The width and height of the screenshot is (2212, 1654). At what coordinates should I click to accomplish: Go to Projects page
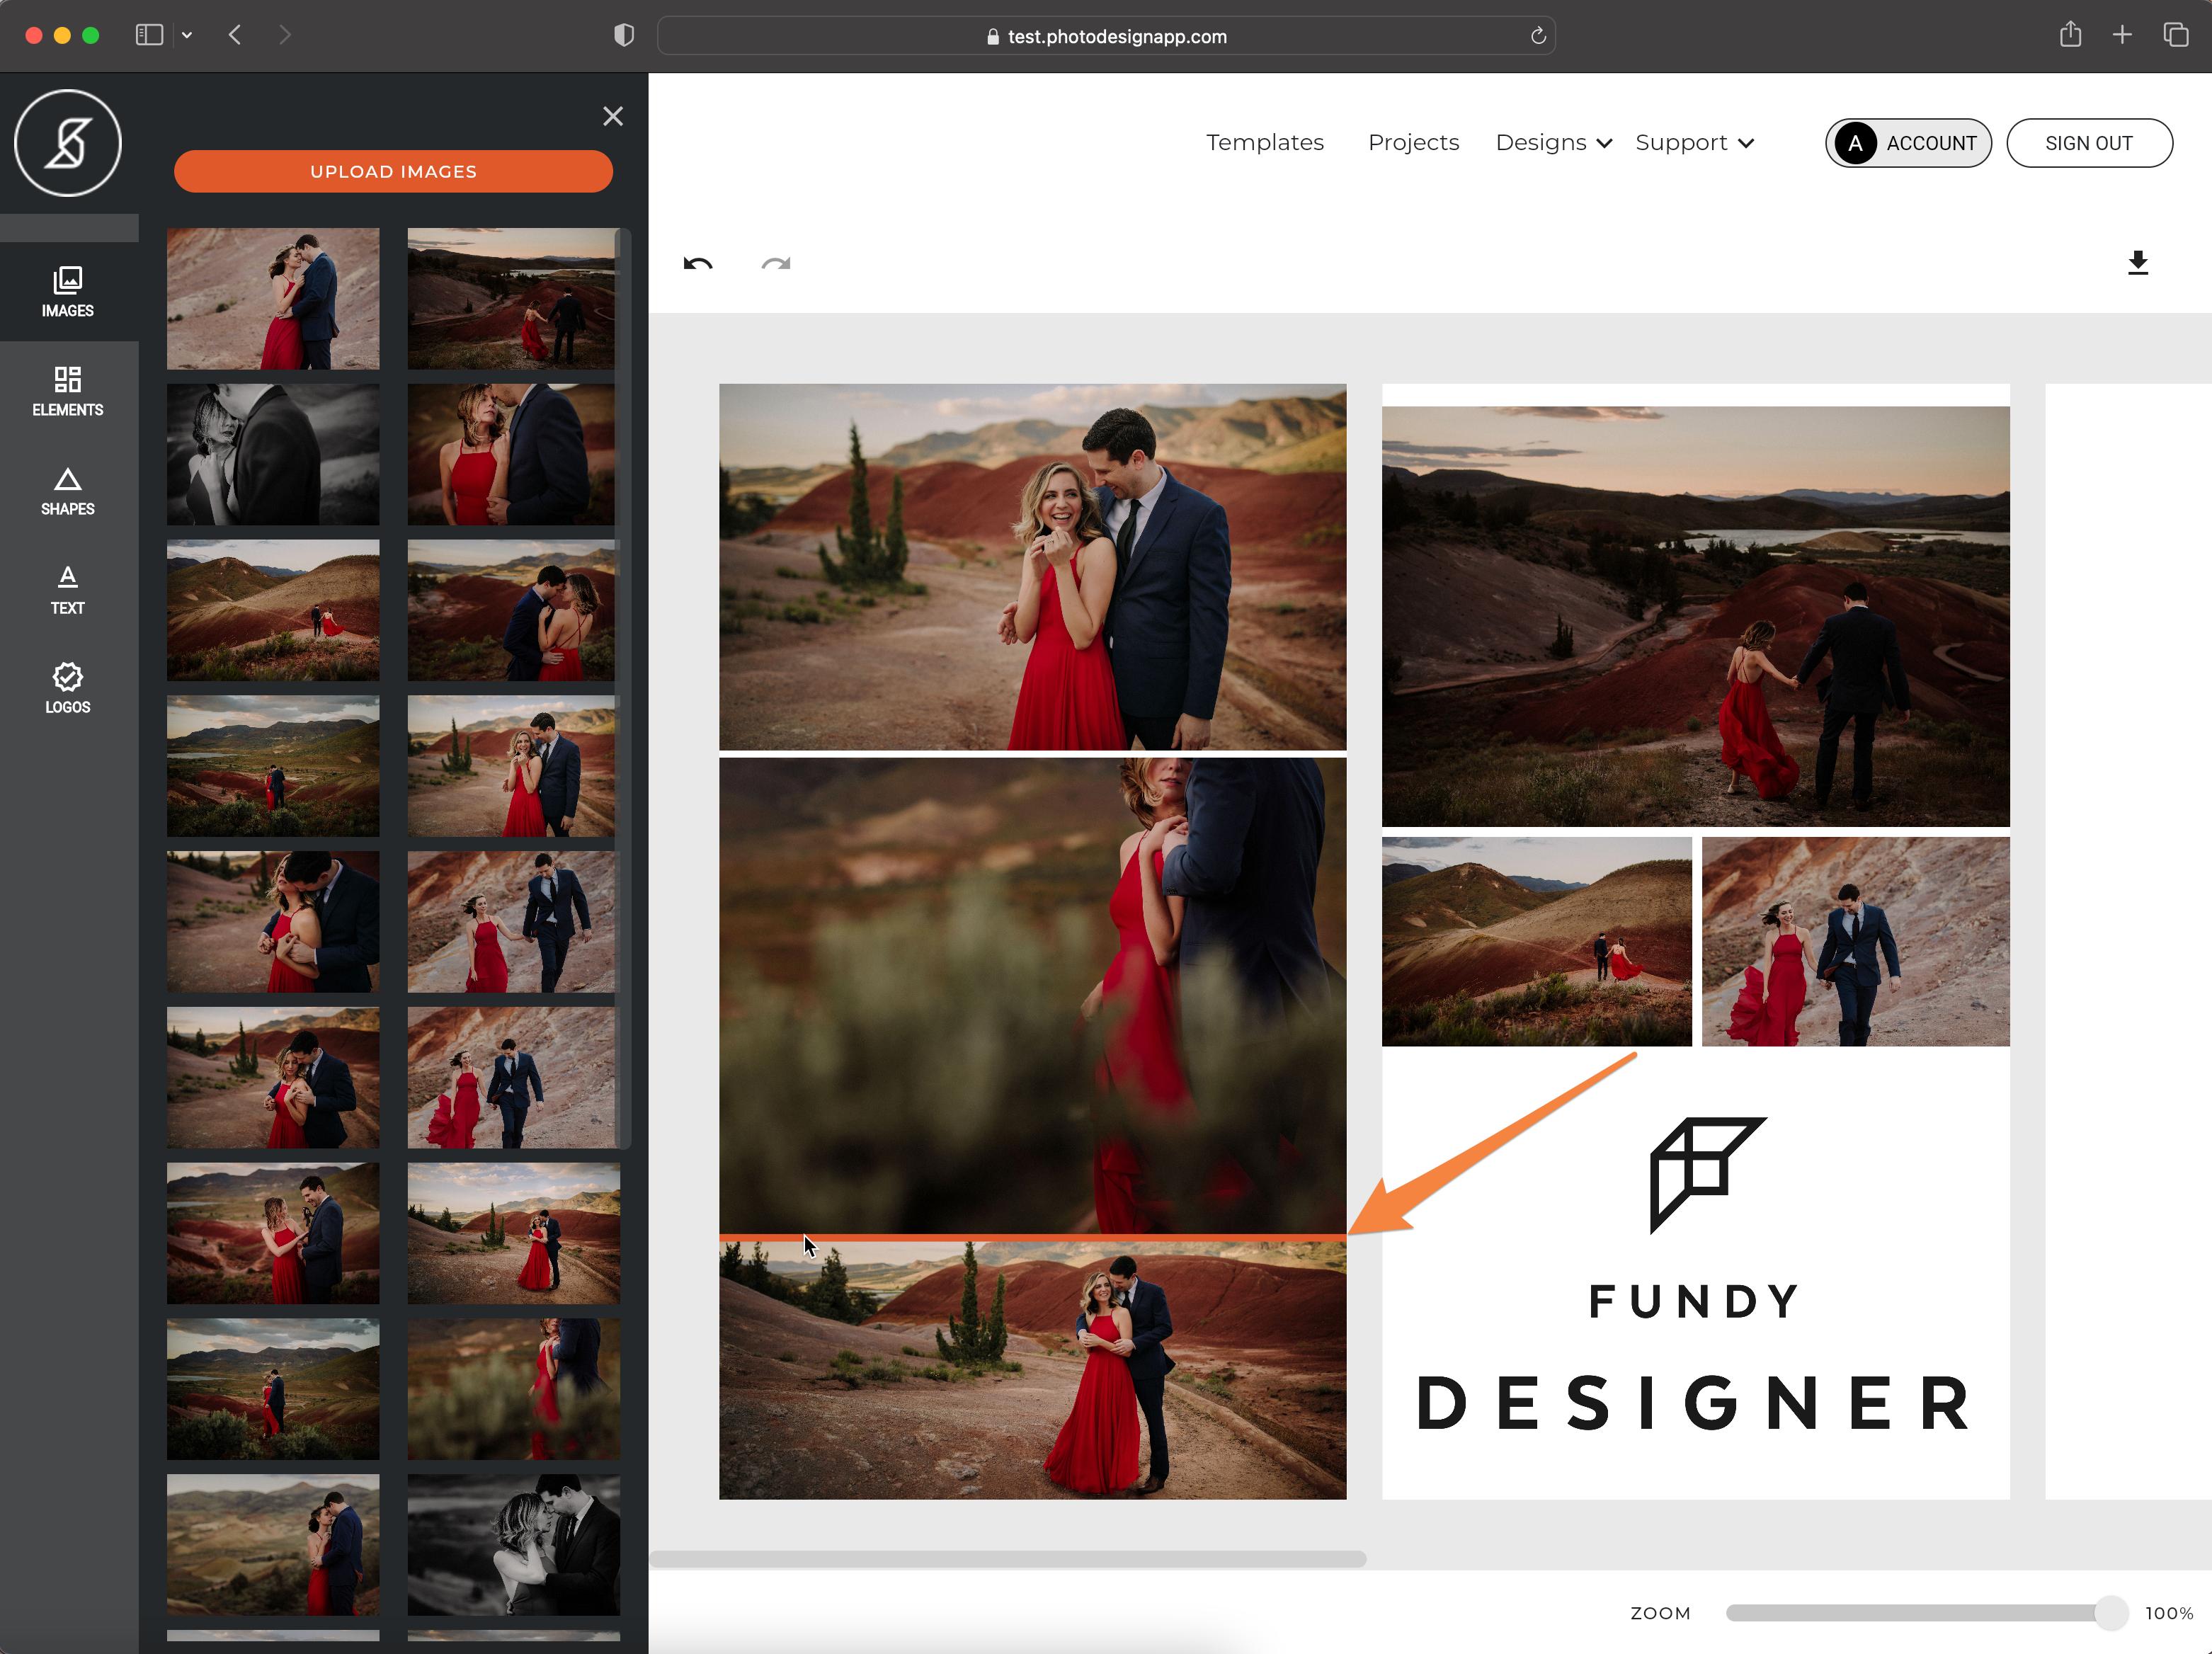tap(1413, 143)
